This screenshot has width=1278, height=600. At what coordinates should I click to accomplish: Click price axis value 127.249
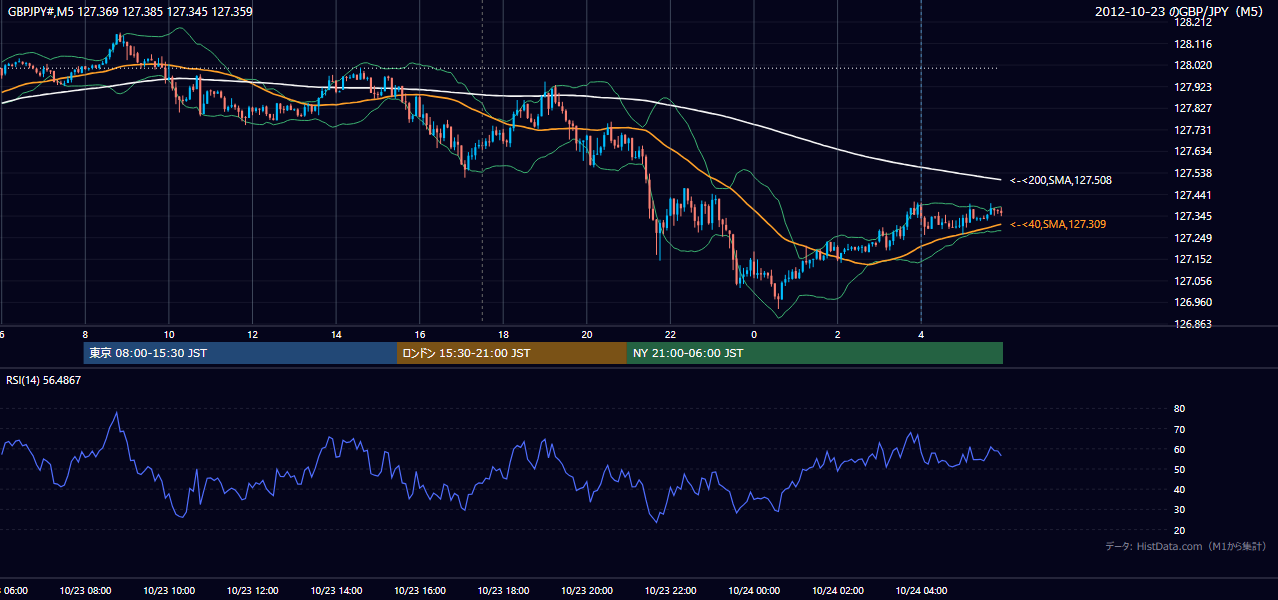(x=1193, y=238)
